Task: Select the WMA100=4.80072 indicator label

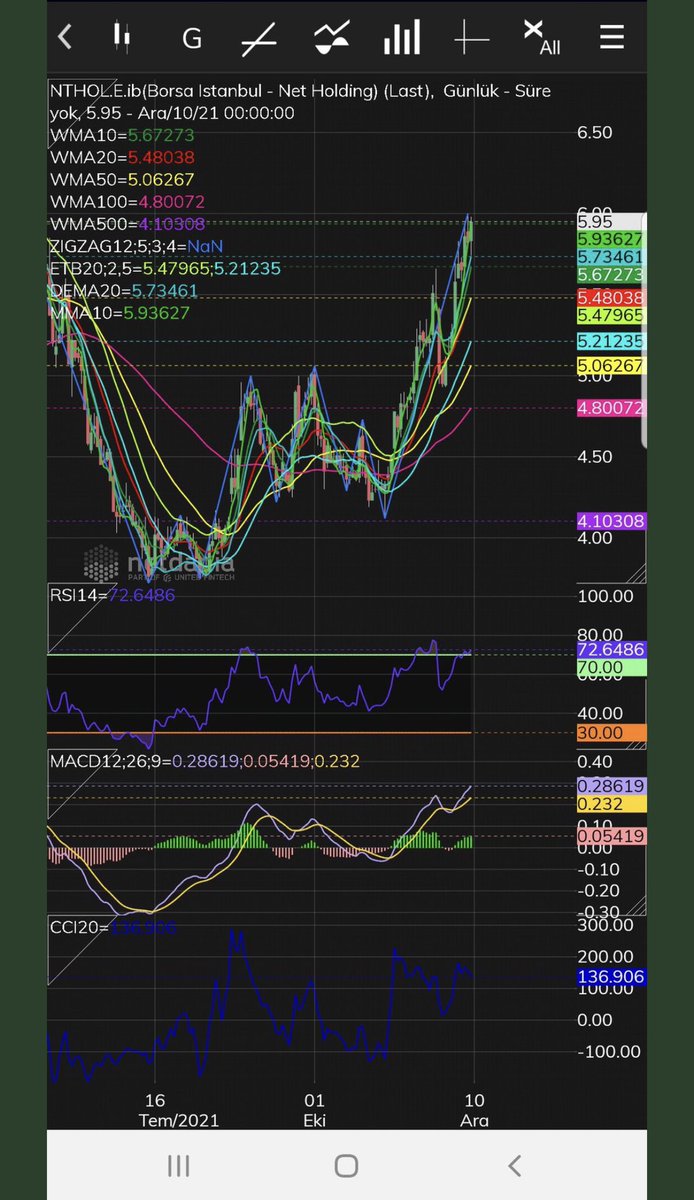Action: click(x=127, y=202)
